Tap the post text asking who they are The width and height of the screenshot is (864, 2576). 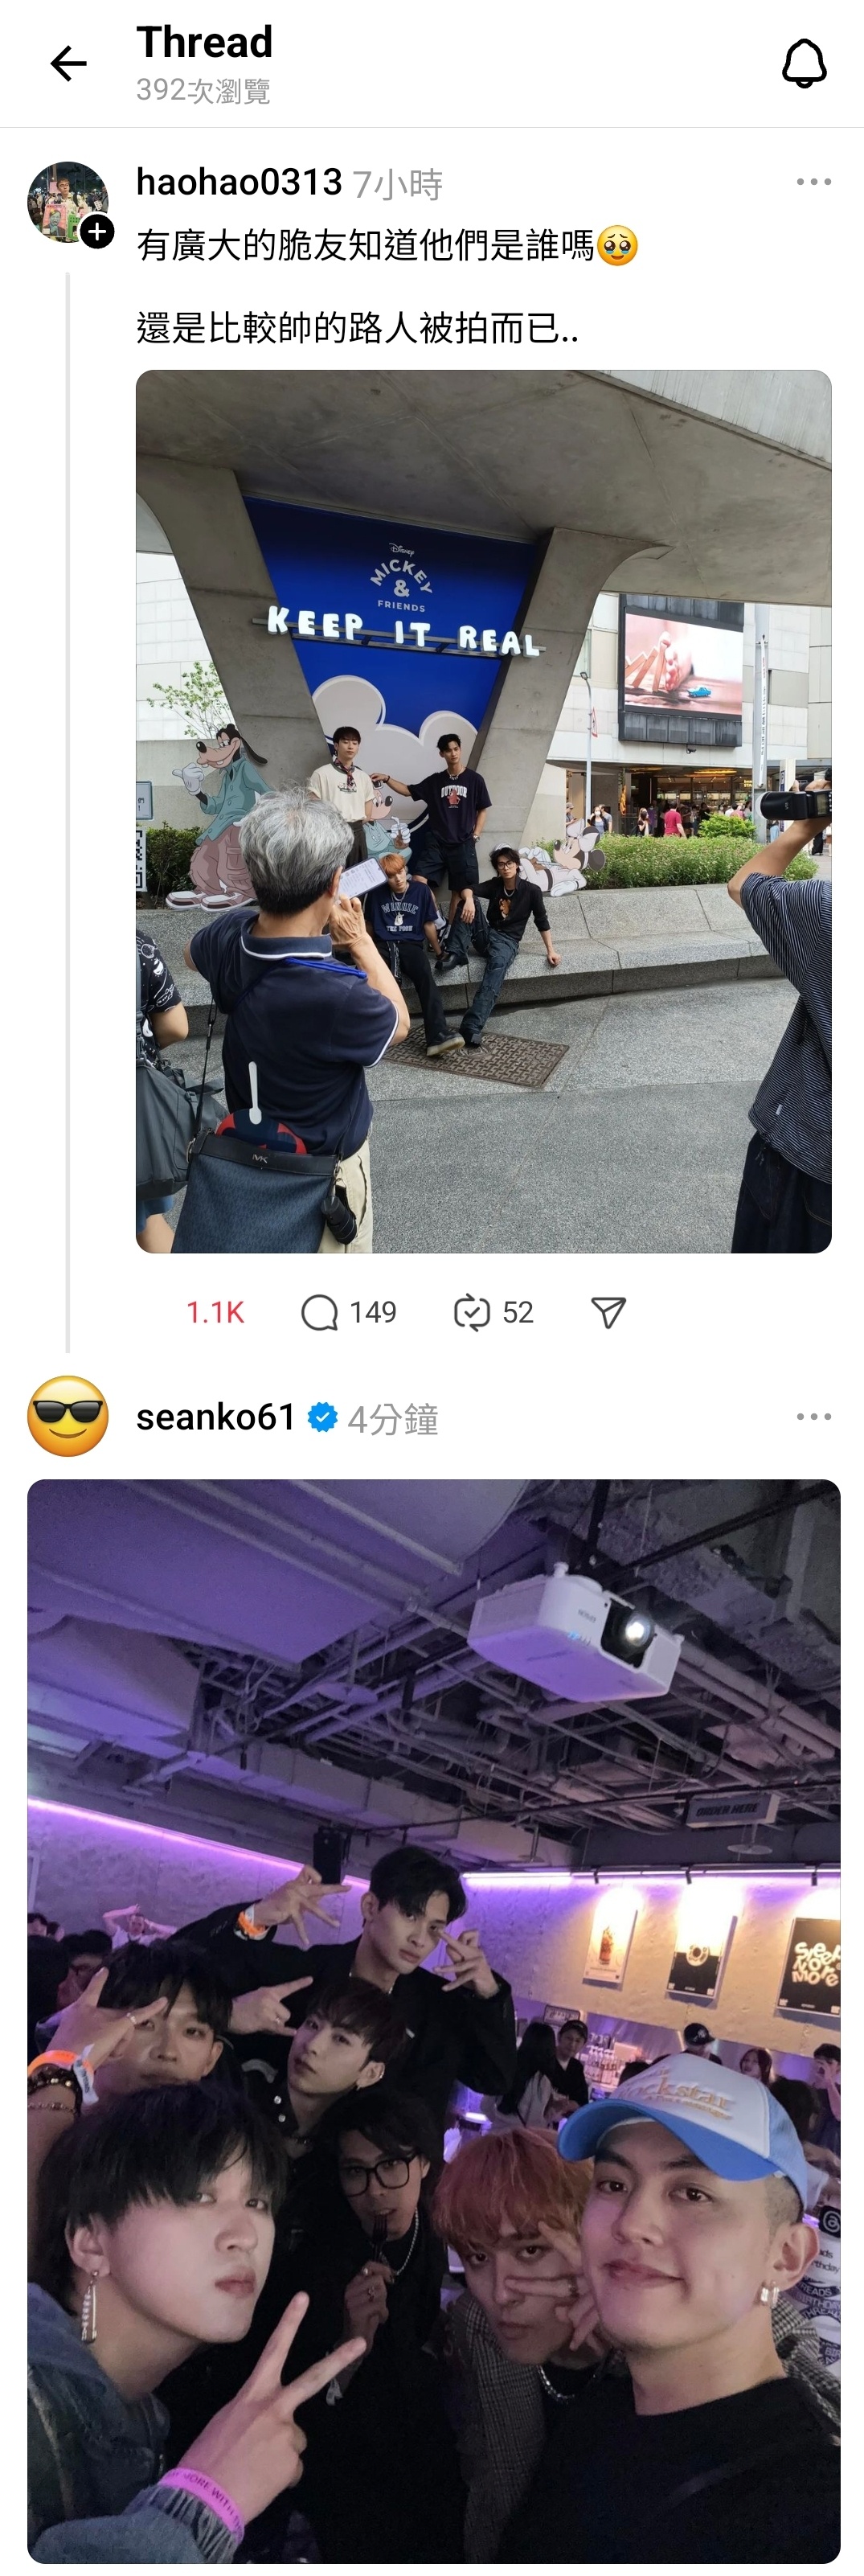(387, 245)
